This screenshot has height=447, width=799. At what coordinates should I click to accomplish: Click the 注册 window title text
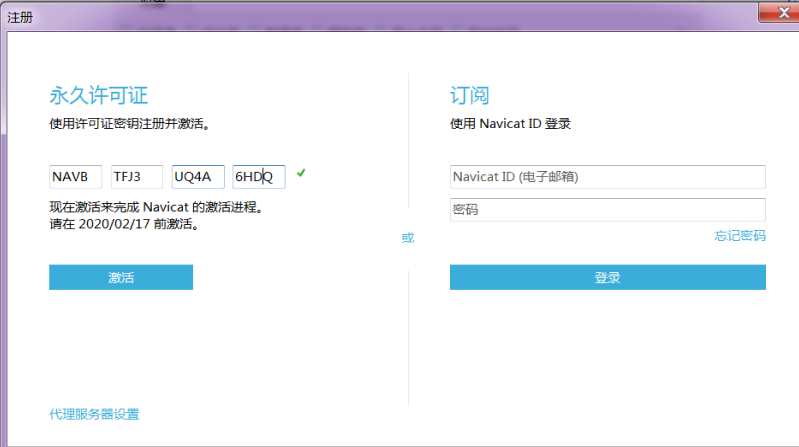tap(20, 17)
